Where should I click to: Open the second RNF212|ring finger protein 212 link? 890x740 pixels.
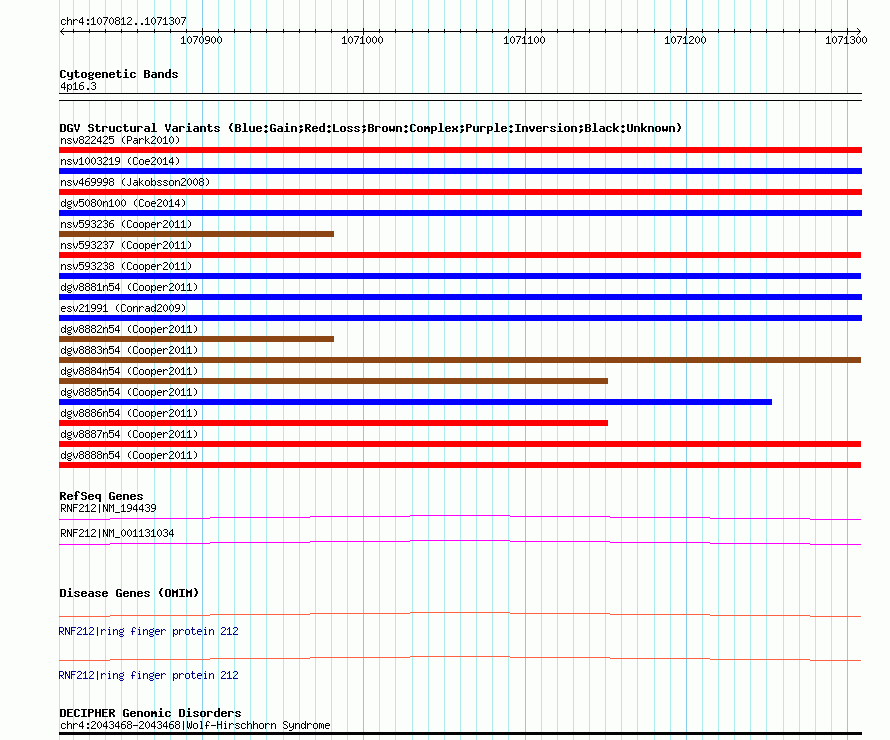[148, 675]
